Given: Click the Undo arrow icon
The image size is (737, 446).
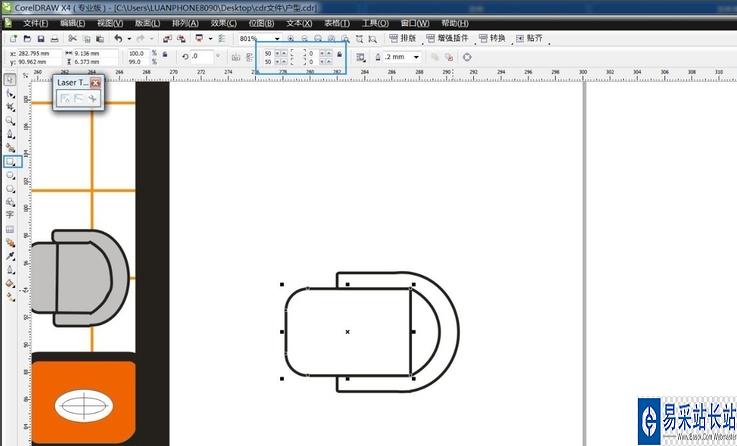Looking at the screenshot, I should [118, 38].
